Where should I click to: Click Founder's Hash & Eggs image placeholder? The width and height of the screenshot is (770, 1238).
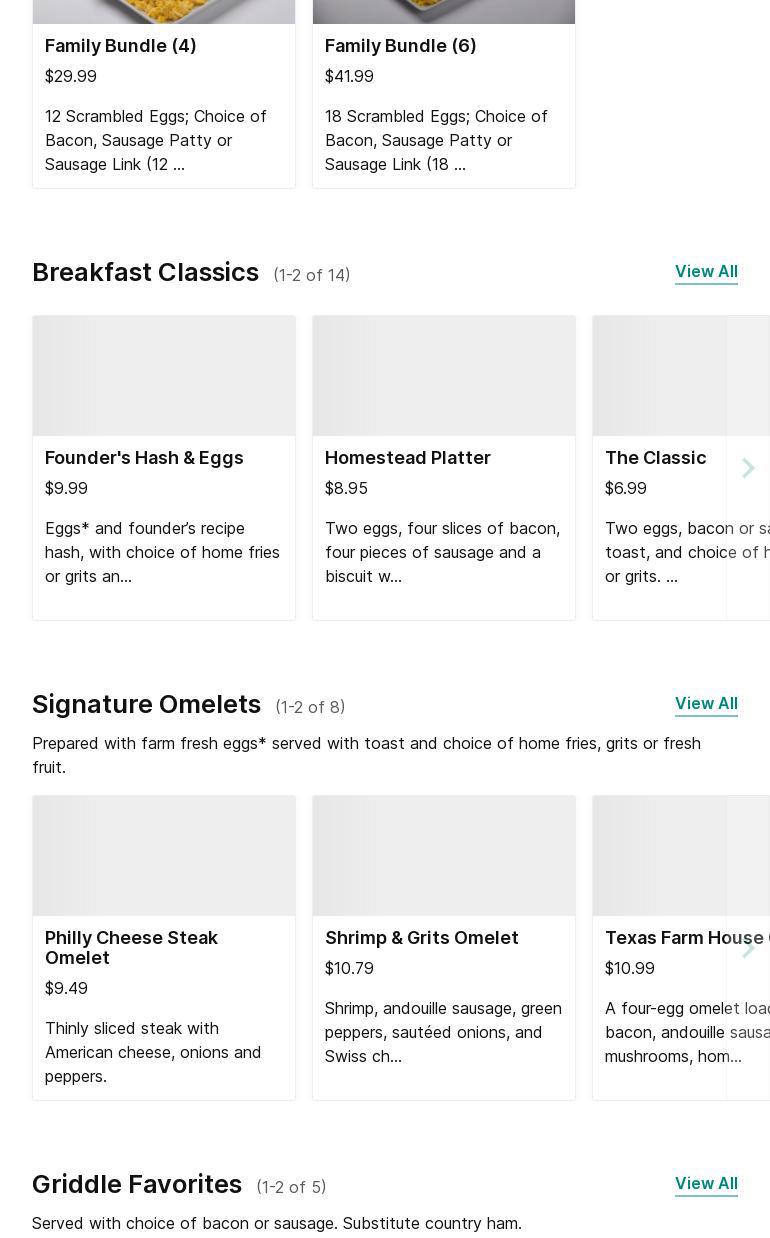[x=164, y=376]
